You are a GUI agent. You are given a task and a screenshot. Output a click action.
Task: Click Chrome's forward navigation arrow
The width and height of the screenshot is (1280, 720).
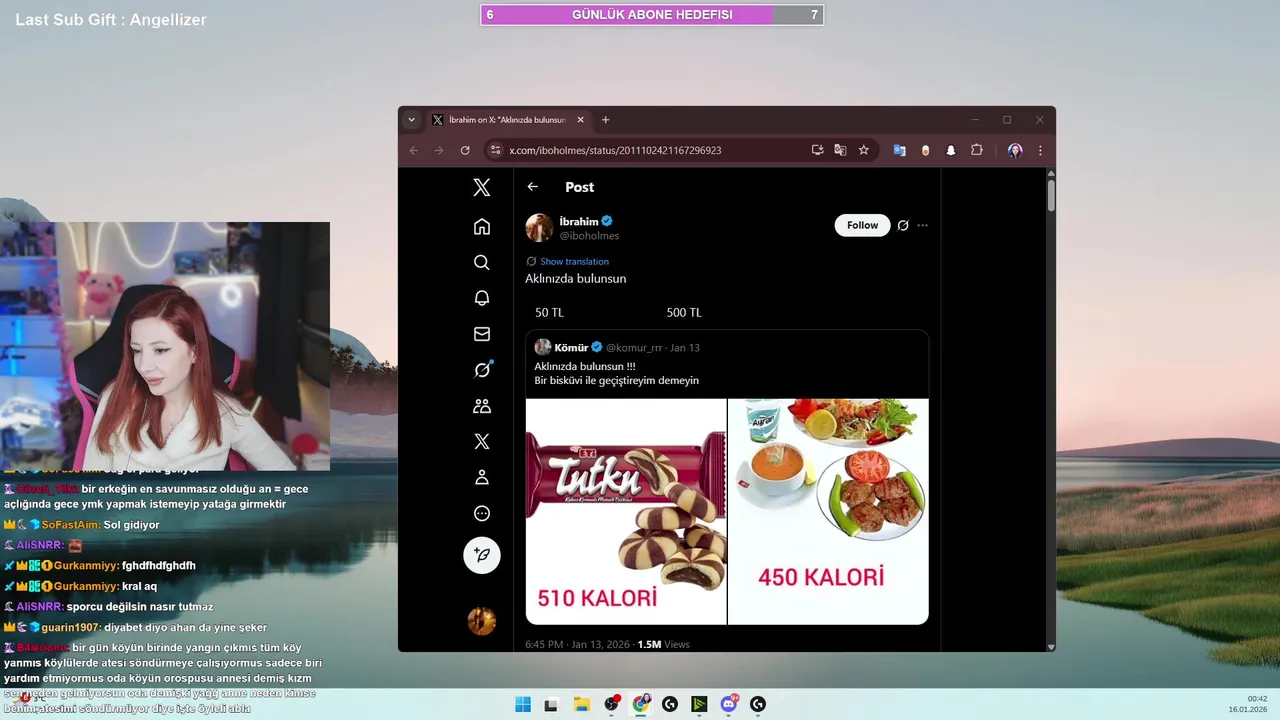439,150
